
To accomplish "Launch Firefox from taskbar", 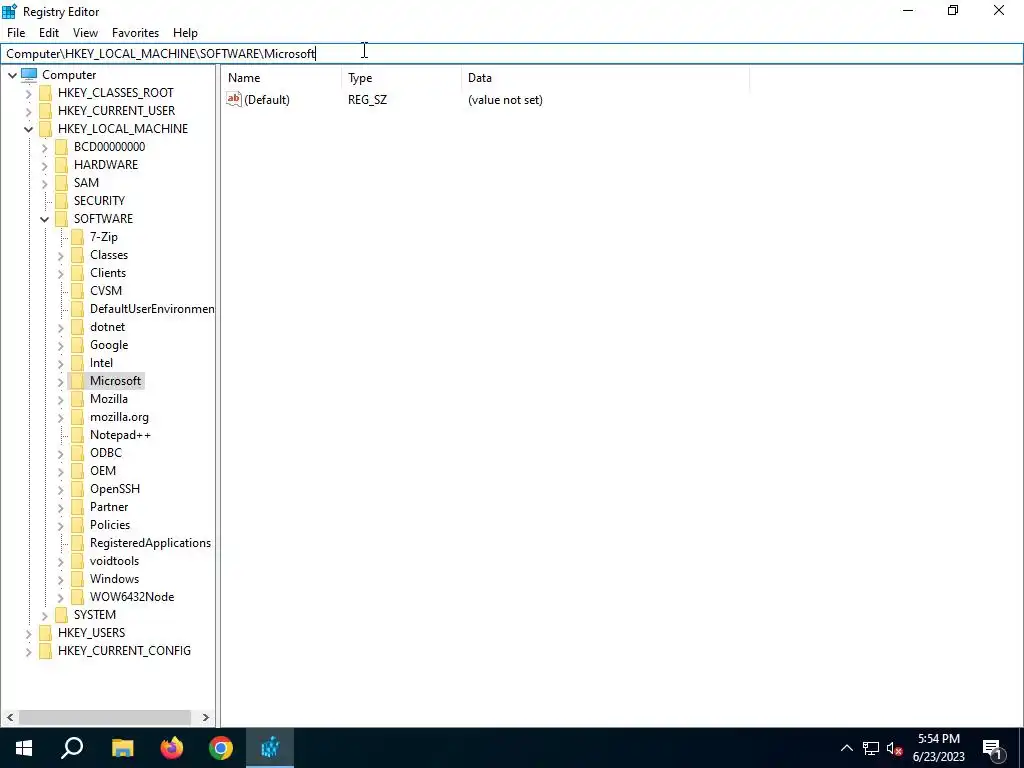I will coord(172,748).
